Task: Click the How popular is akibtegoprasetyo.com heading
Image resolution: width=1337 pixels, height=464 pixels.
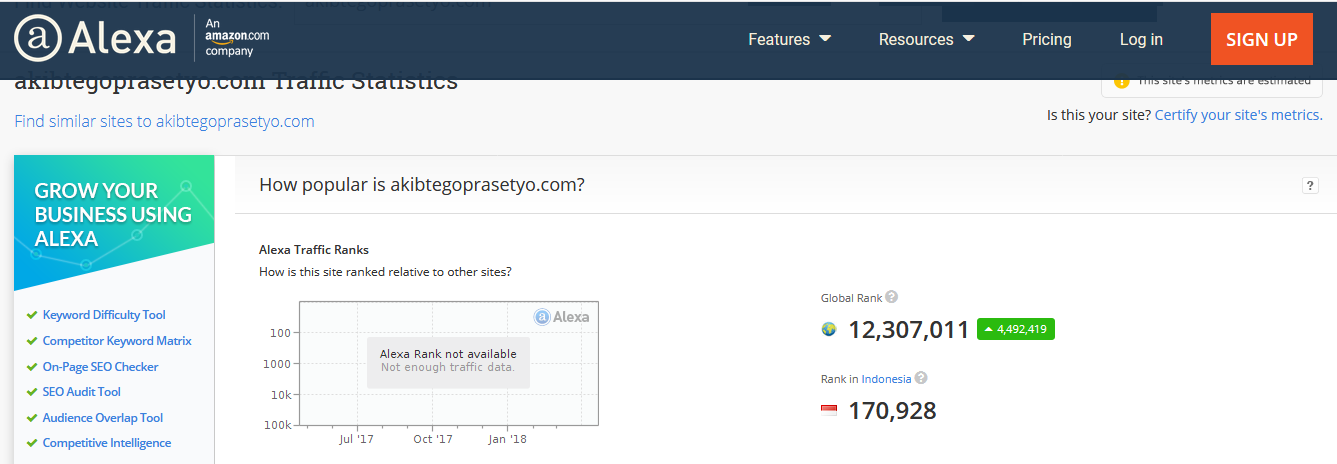Action: pos(422,185)
